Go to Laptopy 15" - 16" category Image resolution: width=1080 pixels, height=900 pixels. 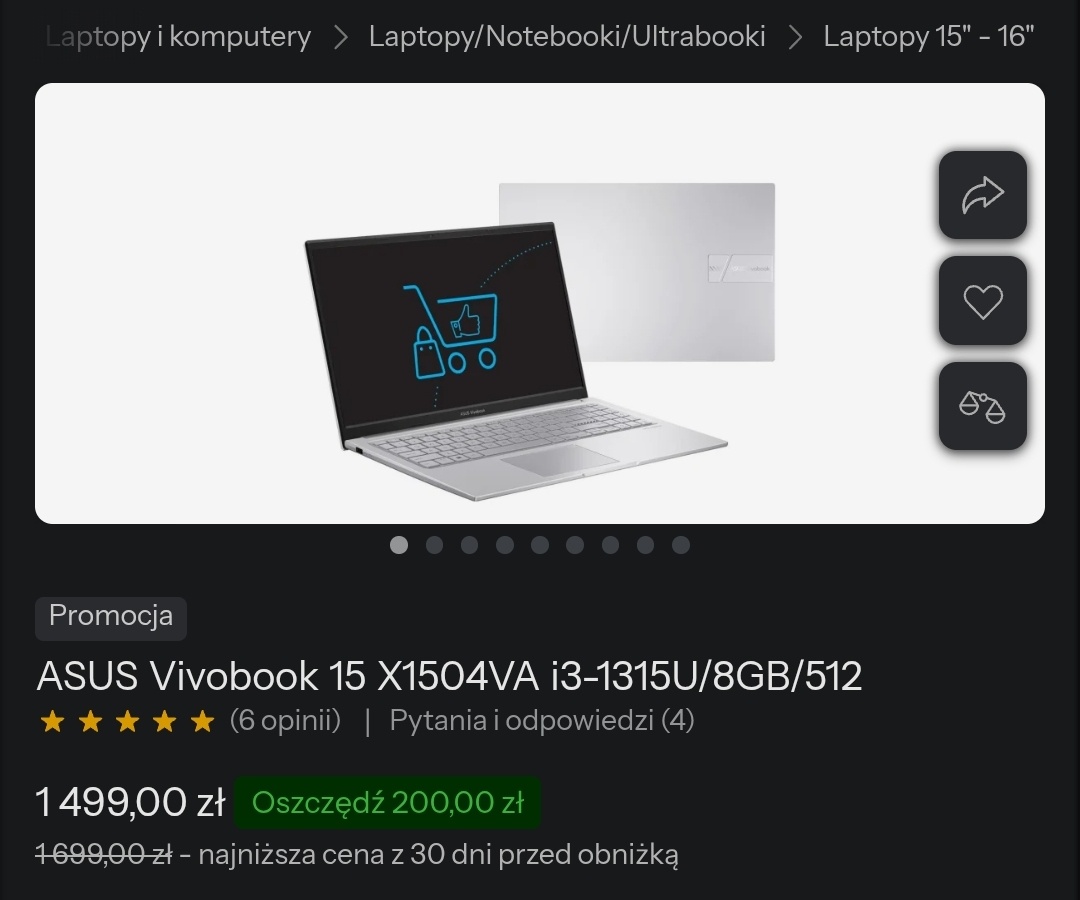click(928, 36)
